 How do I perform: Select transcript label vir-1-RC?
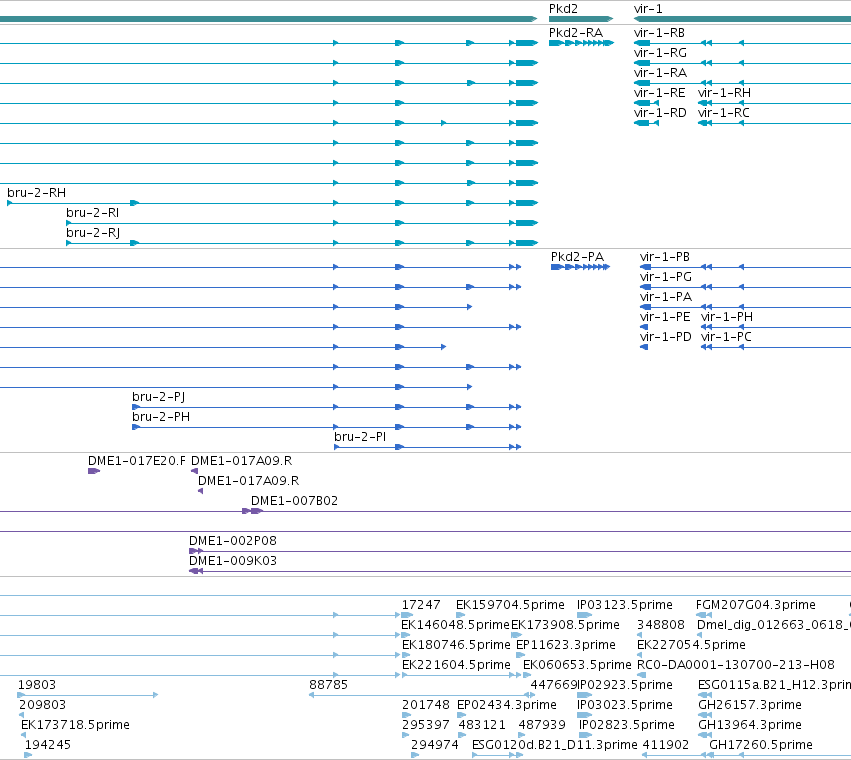(724, 113)
